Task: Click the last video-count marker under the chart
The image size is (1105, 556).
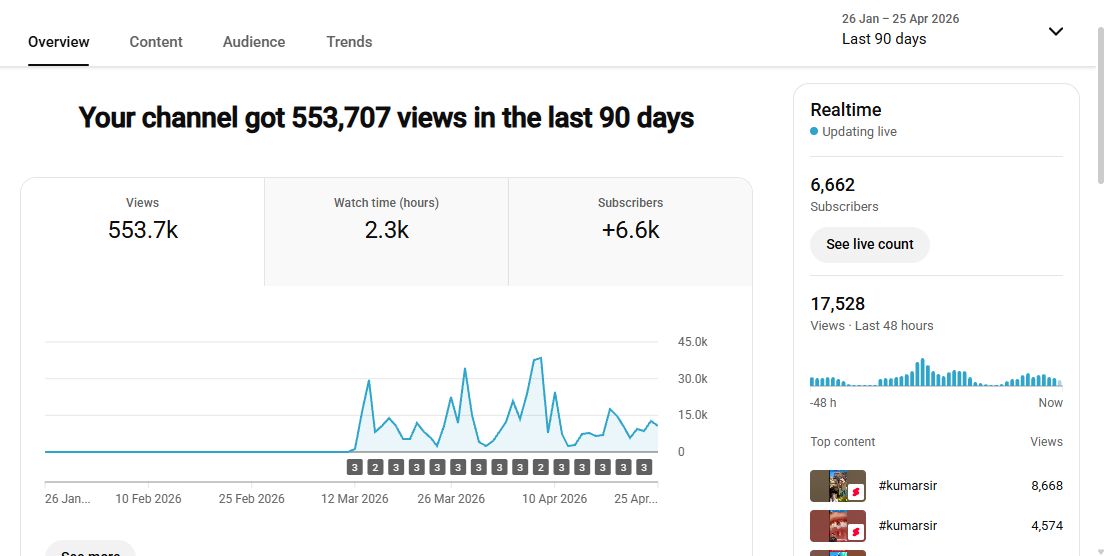Action: [x=643, y=467]
